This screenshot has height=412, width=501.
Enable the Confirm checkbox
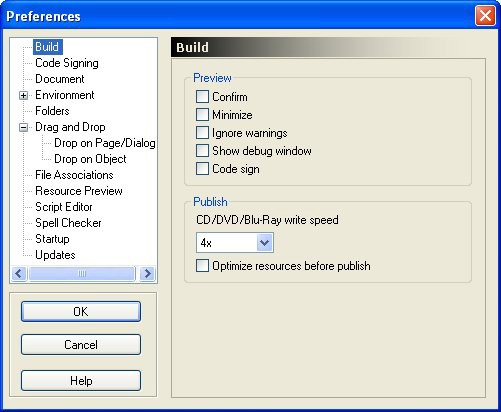pyautogui.click(x=202, y=97)
